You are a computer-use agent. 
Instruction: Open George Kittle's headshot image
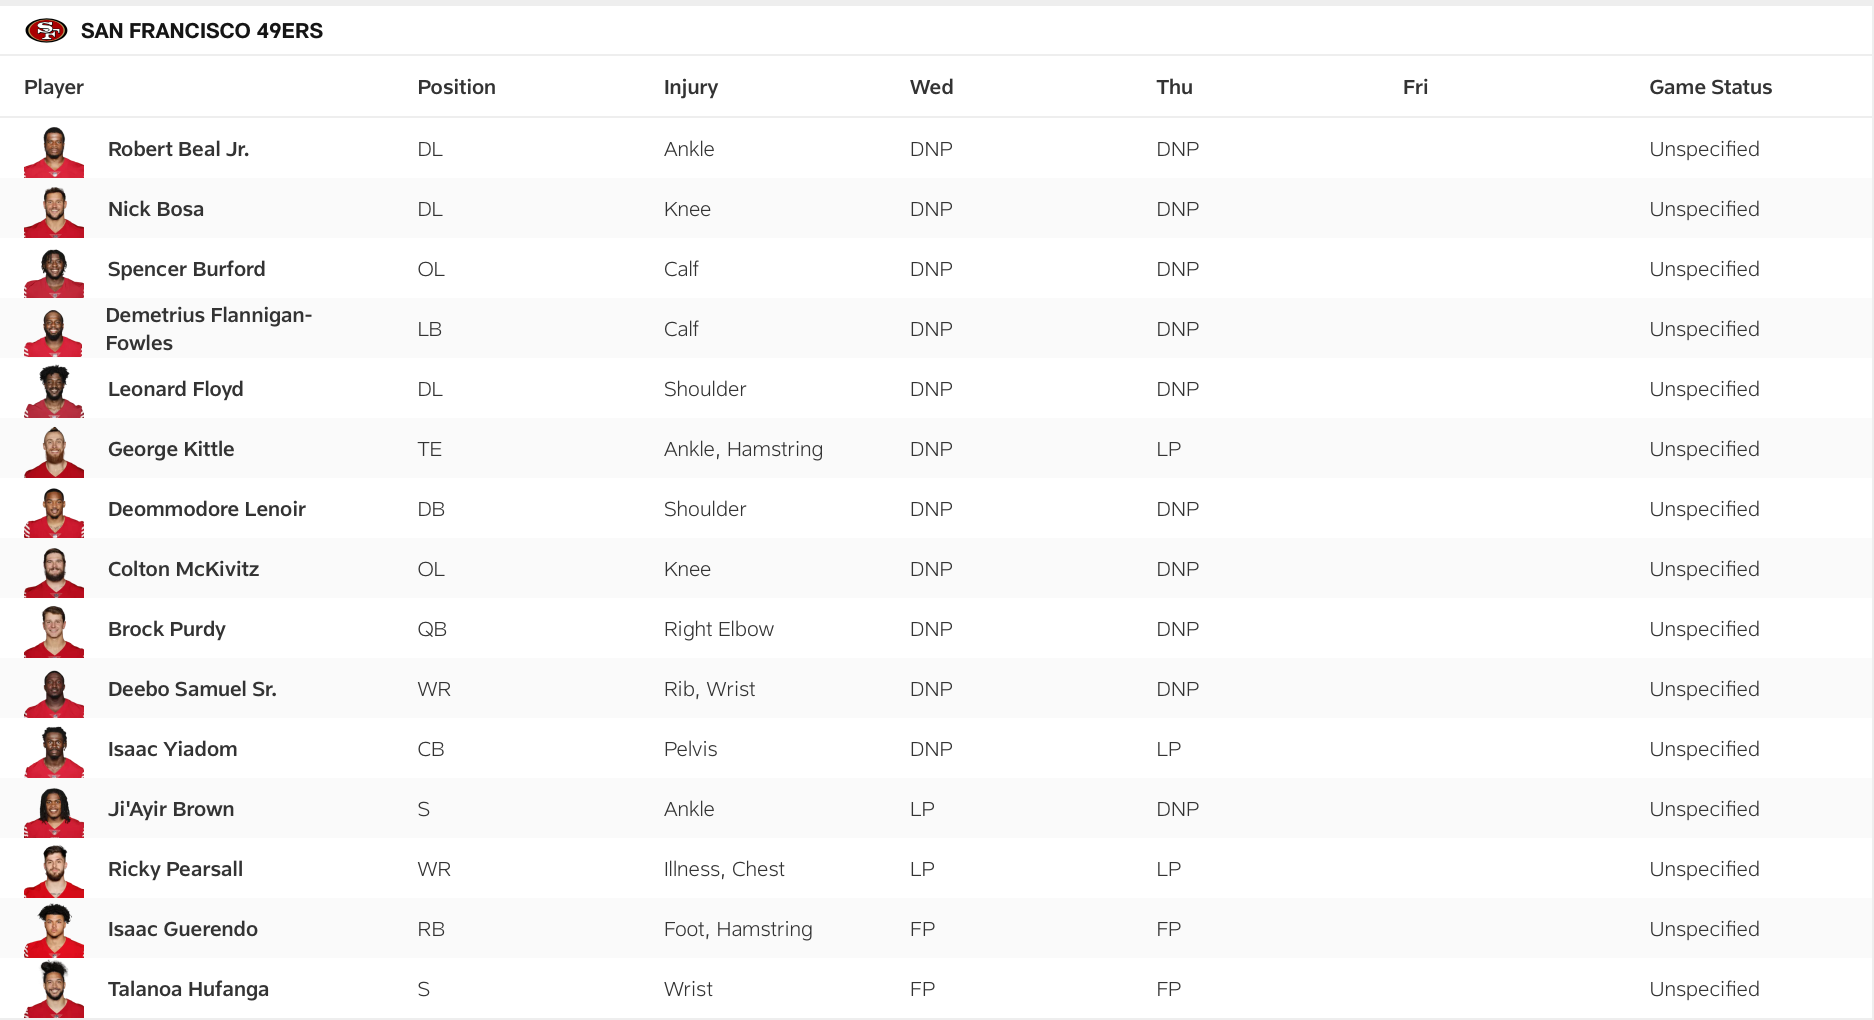[54, 451]
